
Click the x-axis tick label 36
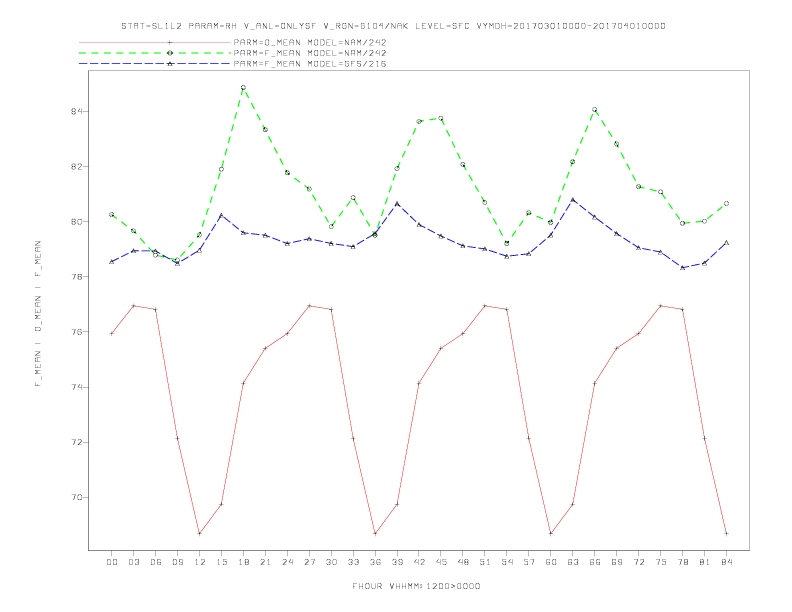point(375,562)
